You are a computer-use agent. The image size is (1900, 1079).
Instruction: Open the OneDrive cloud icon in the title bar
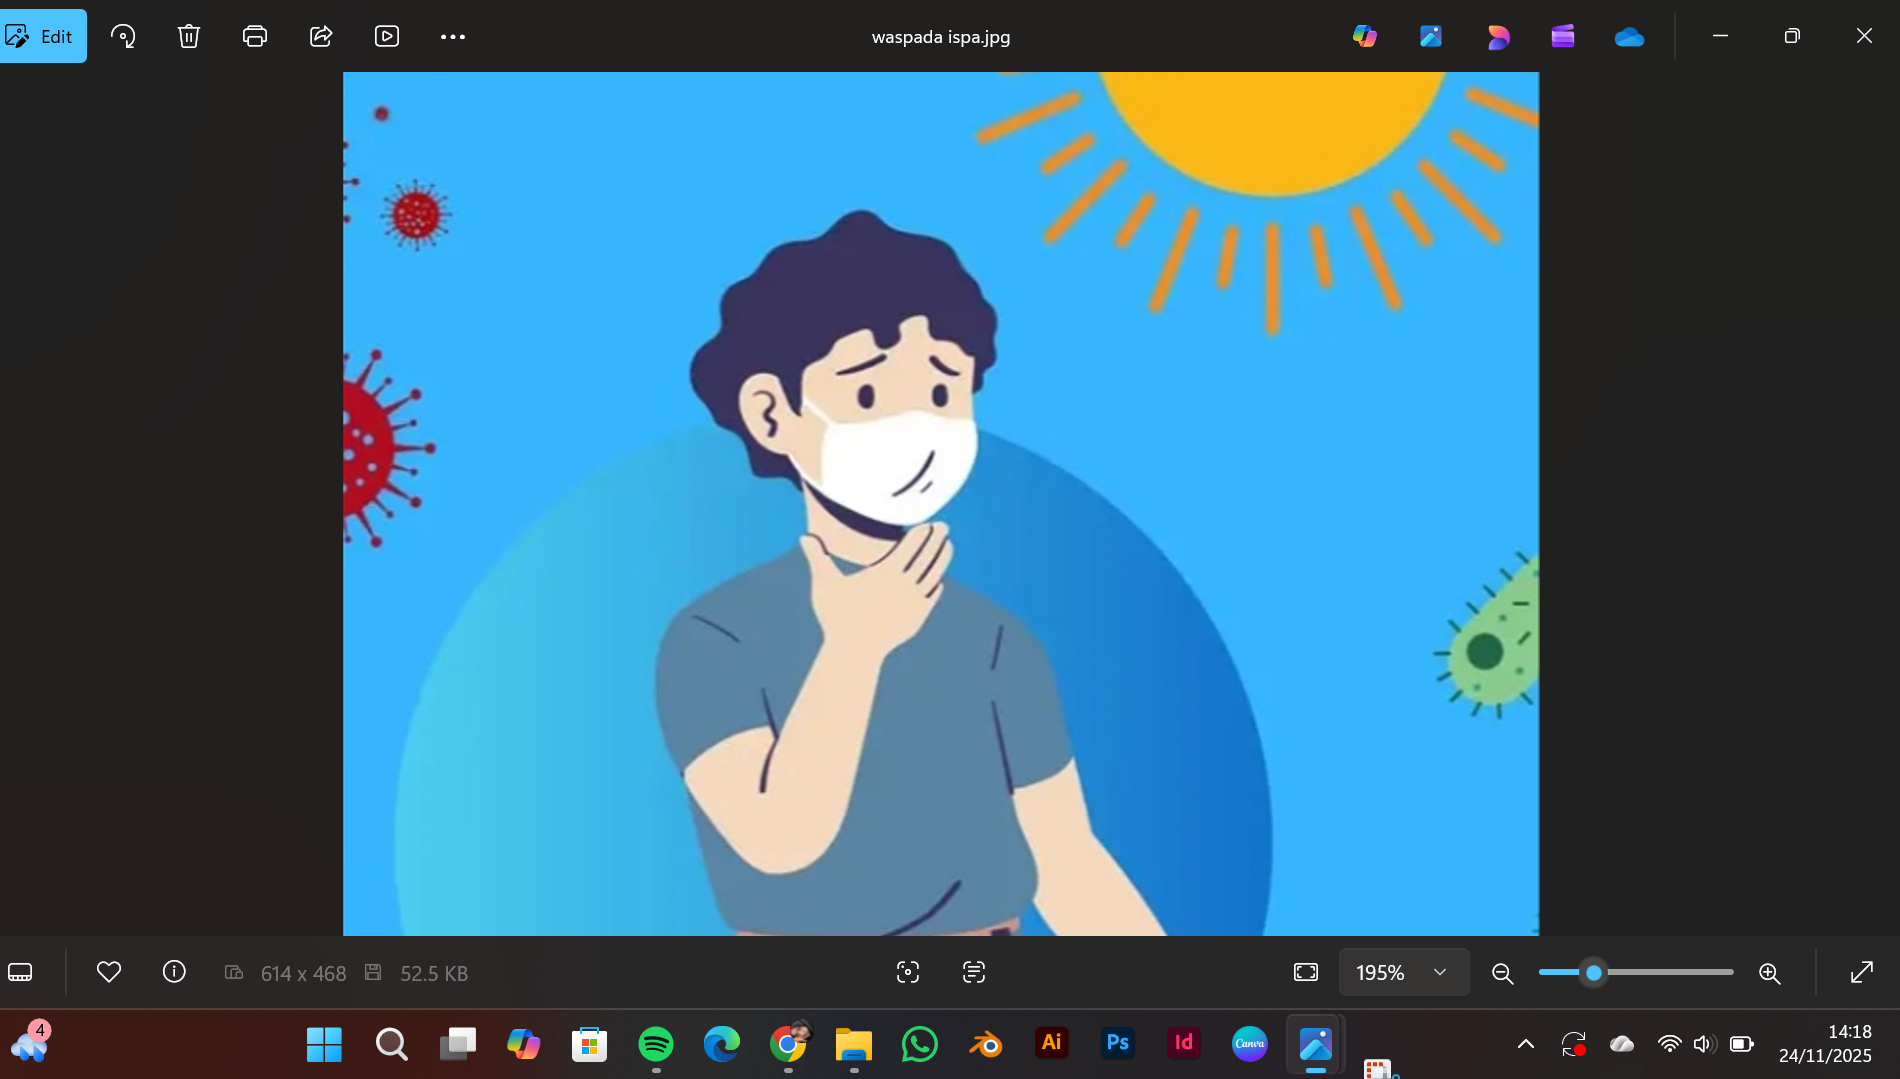[1629, 37]
